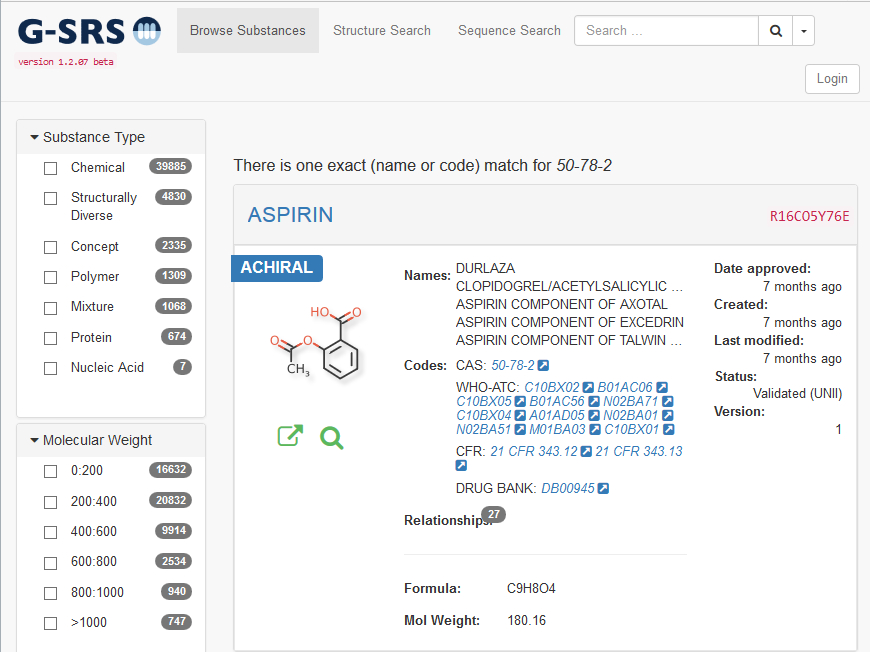Follow the CAS 50-78-2 link
This screenshot has width=870, height=652.
click(513, 365)
